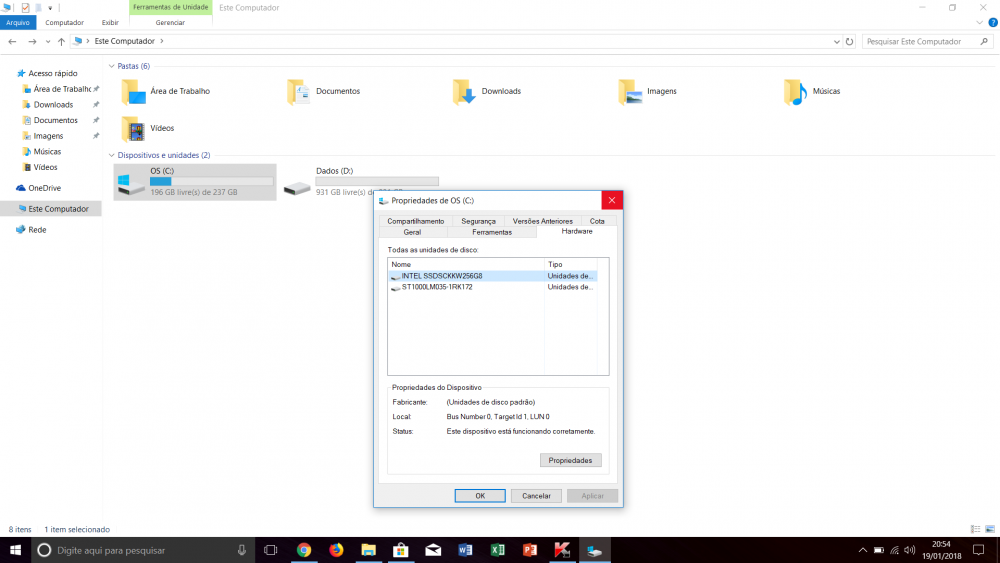Launch Google Chrome from taskbar
This screenshot has height=563, width=1000.
click(x=304, y=550)
